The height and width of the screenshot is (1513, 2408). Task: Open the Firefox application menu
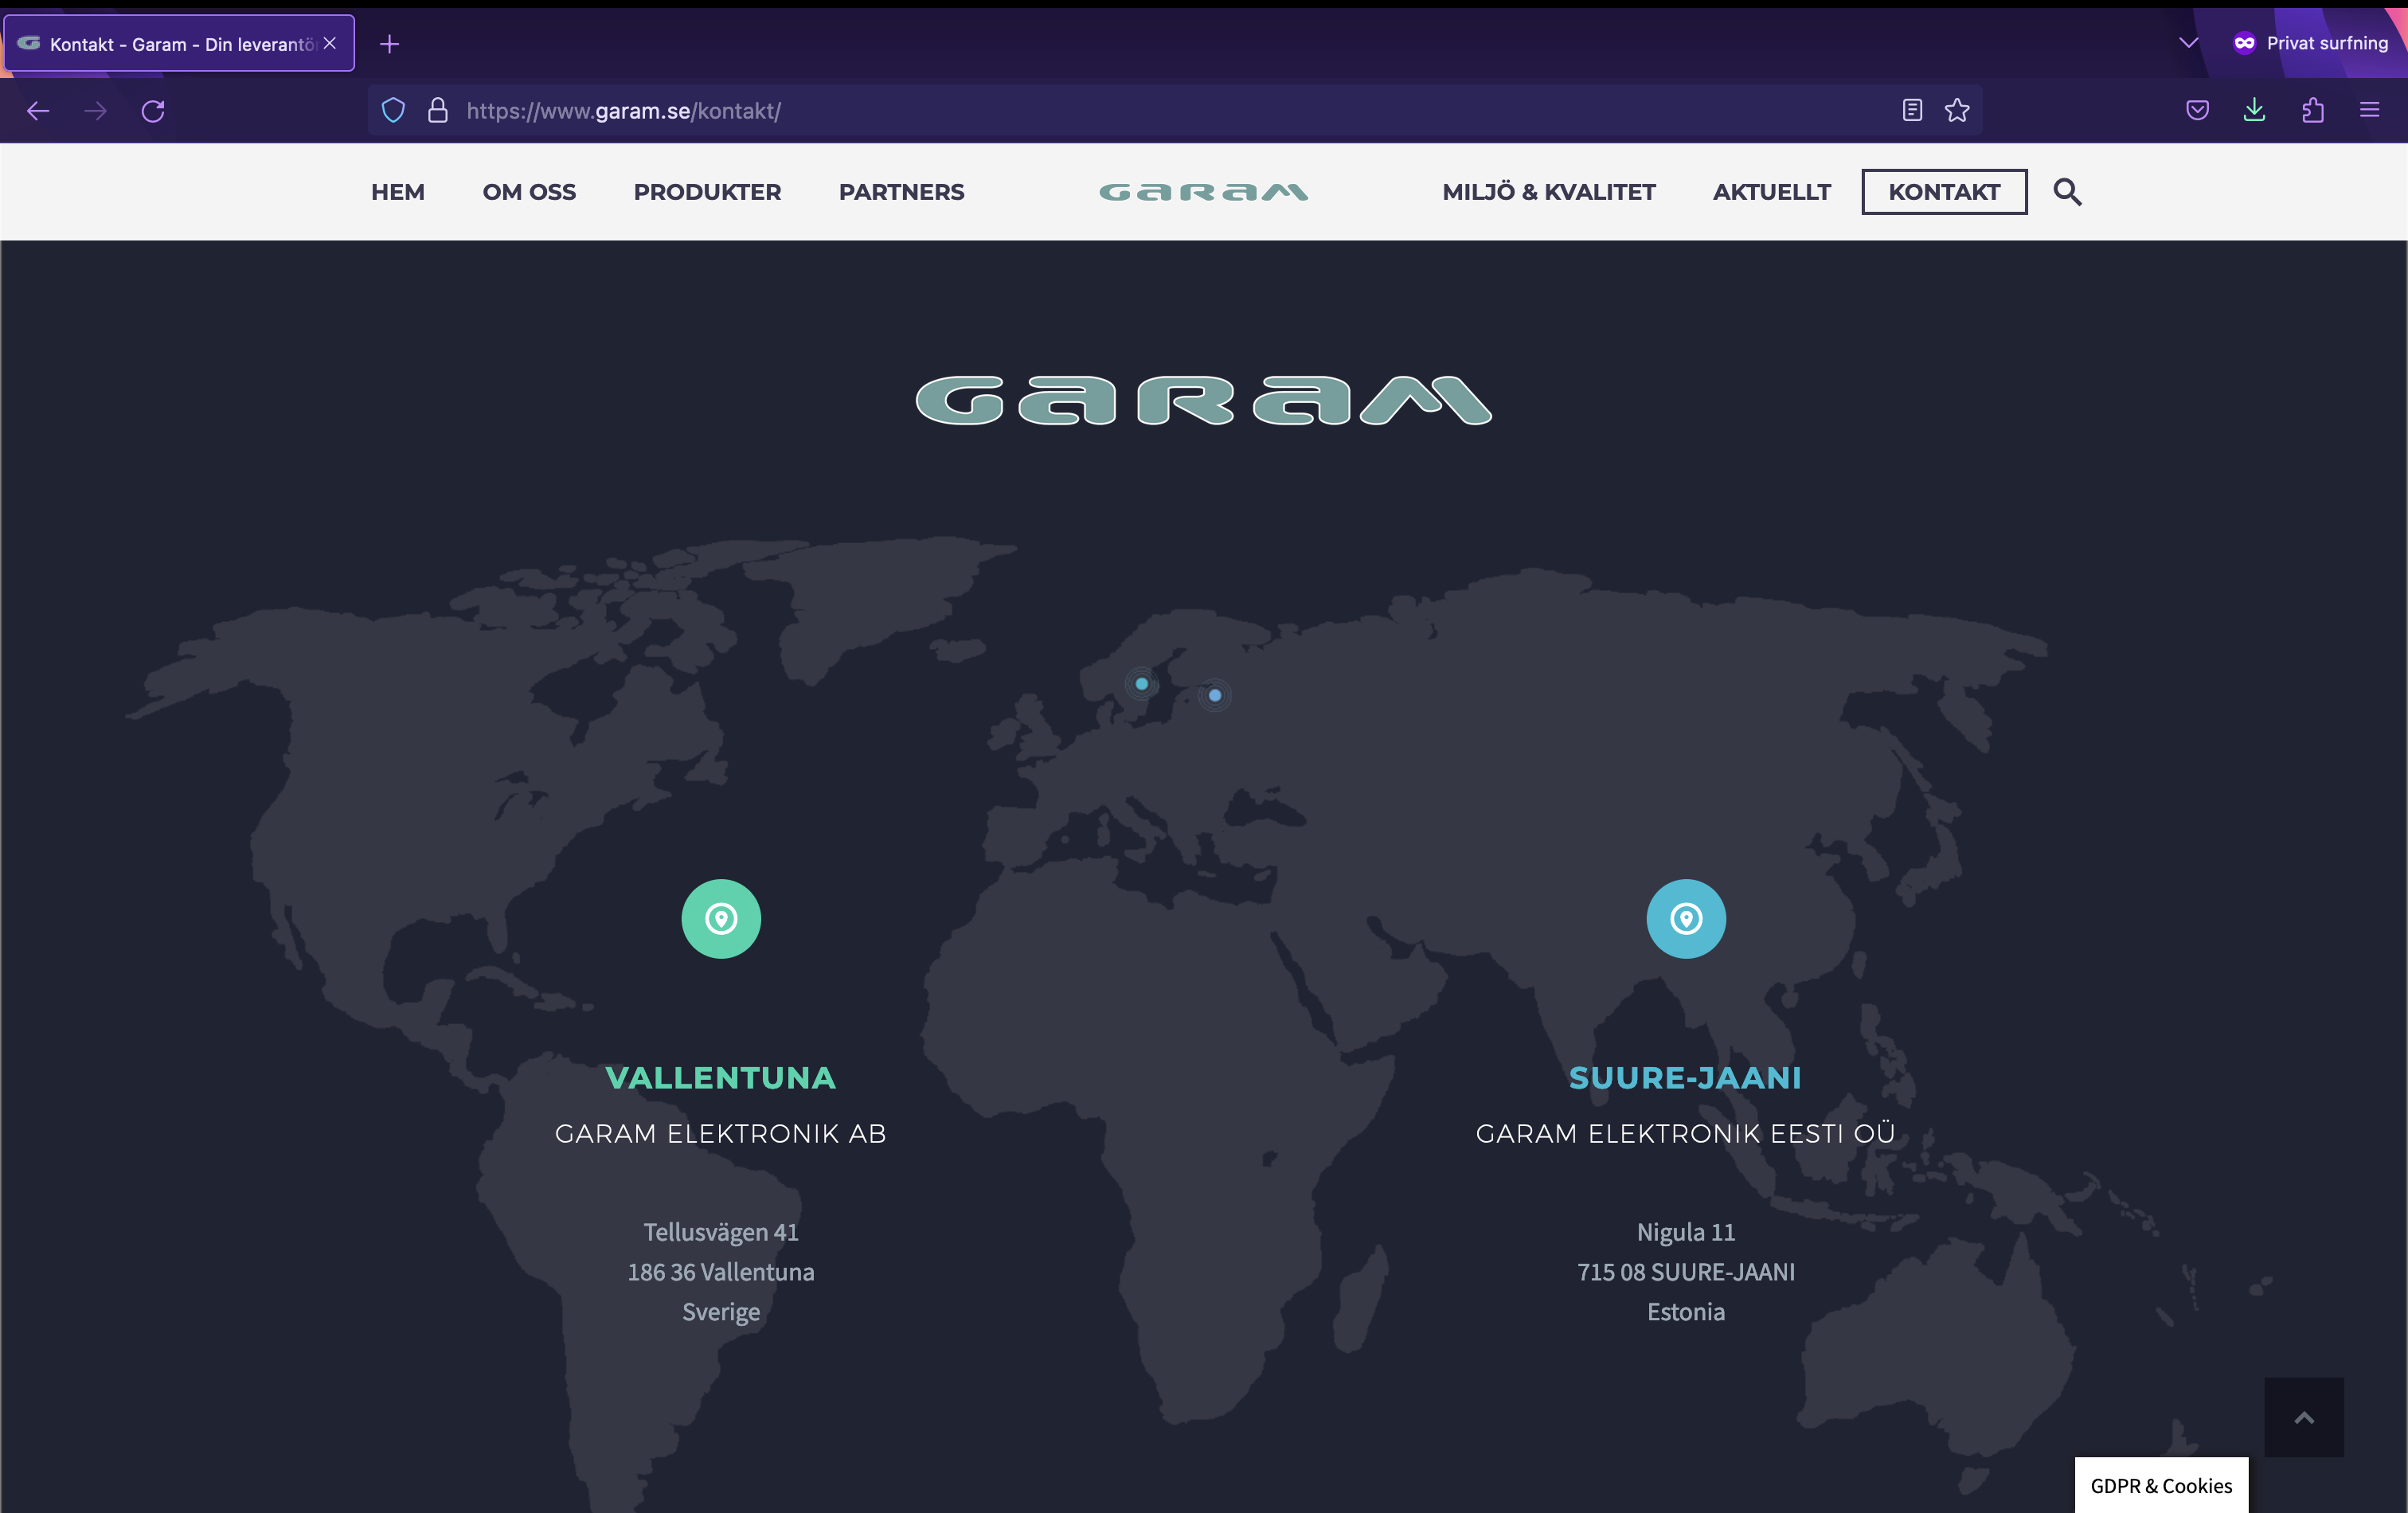pyautogui.click(x=2369, y=110)
